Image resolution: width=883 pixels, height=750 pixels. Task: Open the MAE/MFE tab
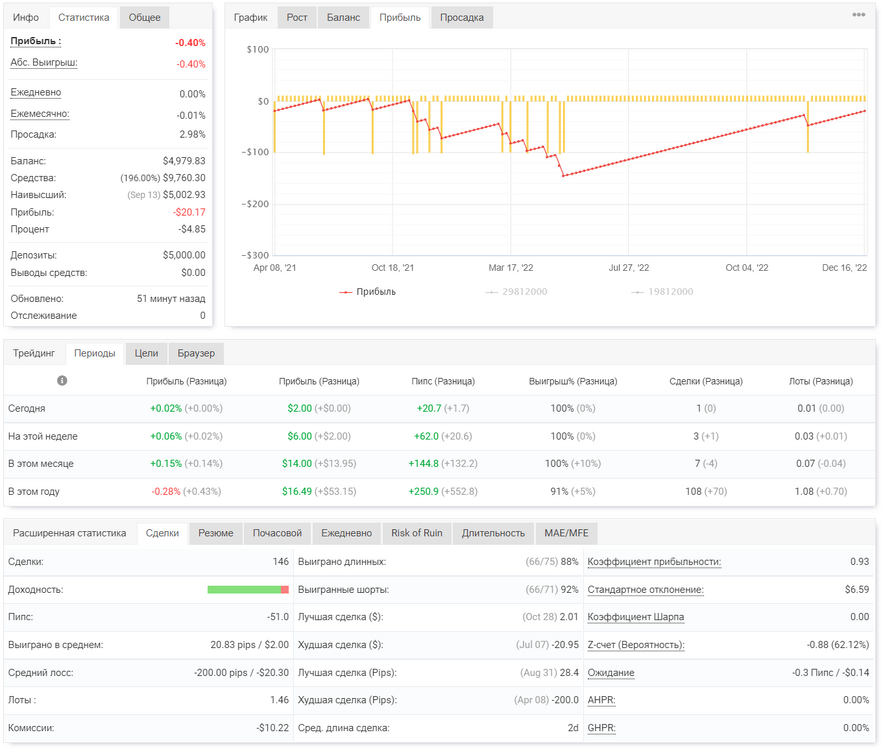pos(566,533)
